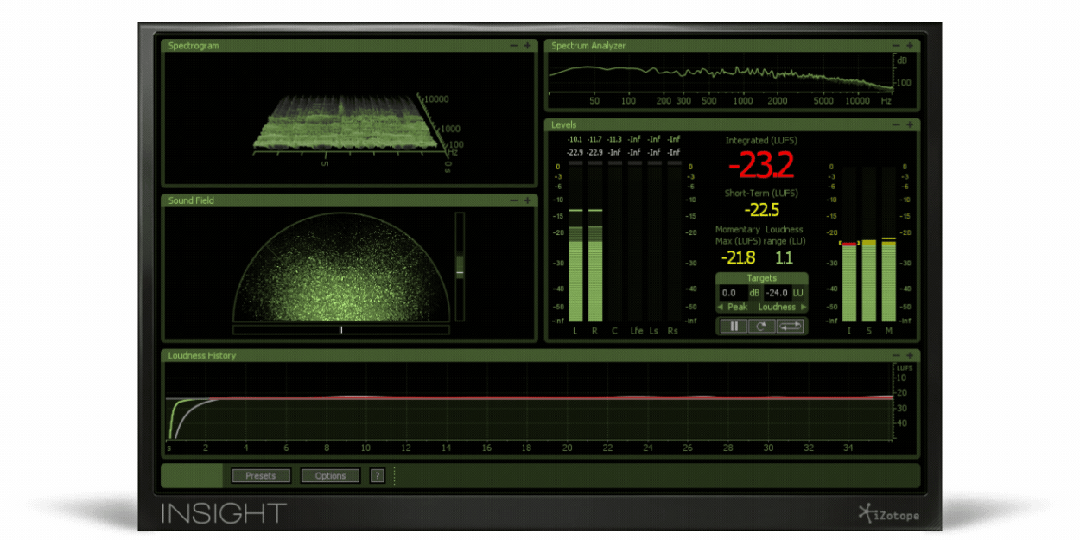Reset the loudness measurements

[761, 326]
